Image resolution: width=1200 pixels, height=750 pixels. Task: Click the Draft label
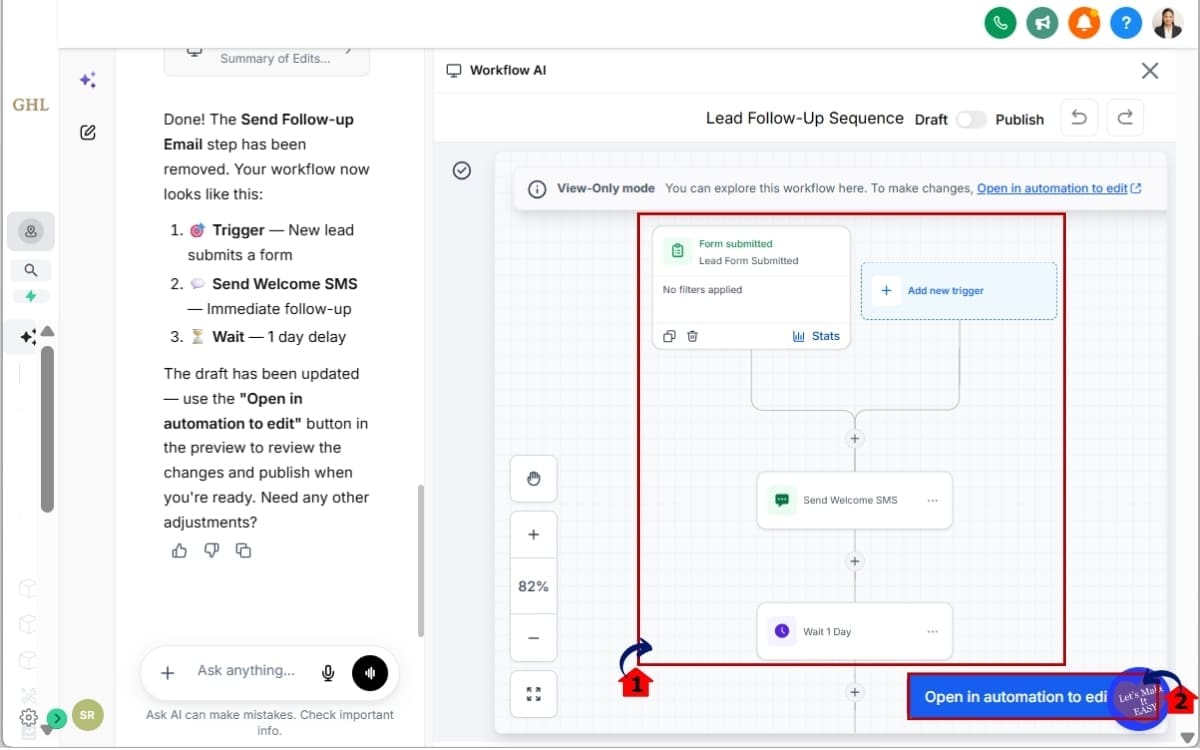pyautogui.click(x=931, y=119)
